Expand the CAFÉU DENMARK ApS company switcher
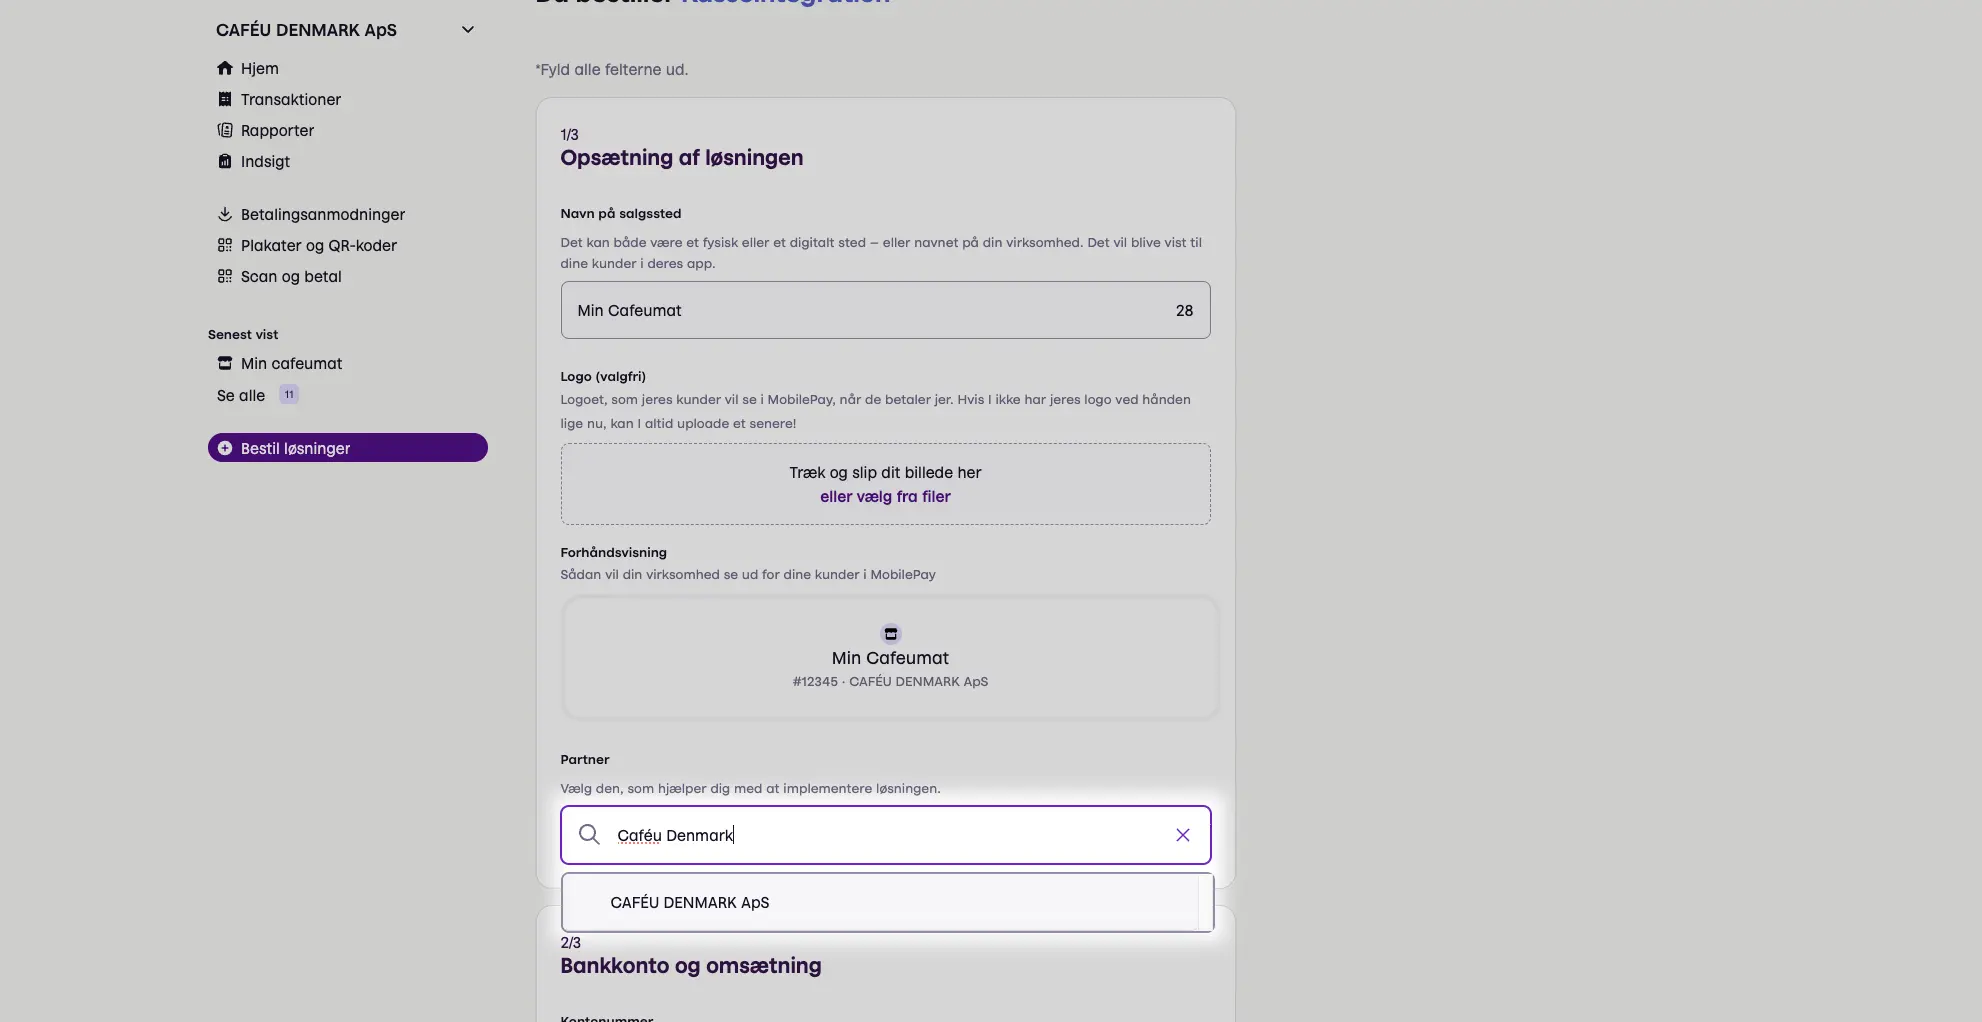This screenshot has height=1022, width=1982. 467,30
